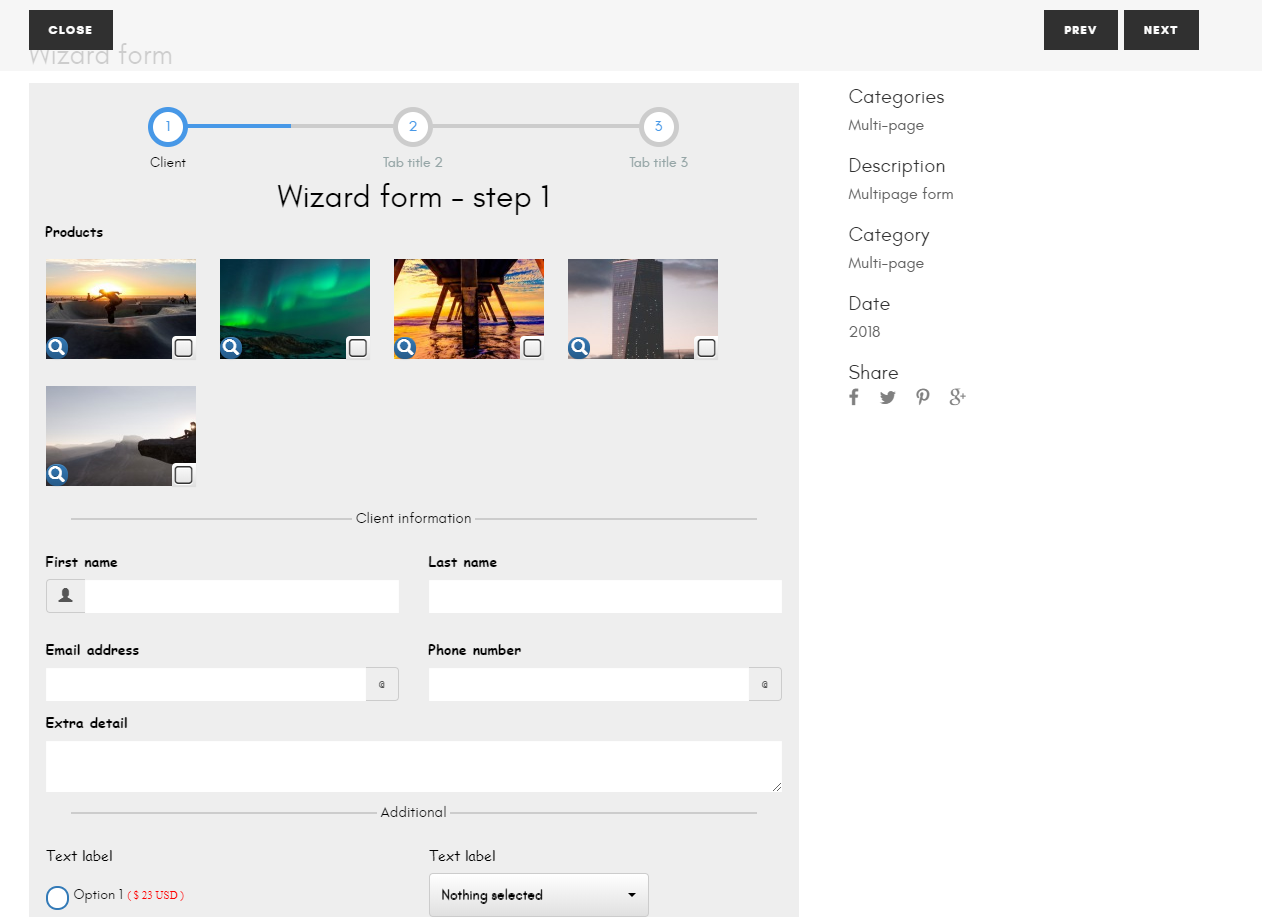Viewport: 1262px width, 917px height.
Task: Share the form on Facebook
Action: point(853,397)
